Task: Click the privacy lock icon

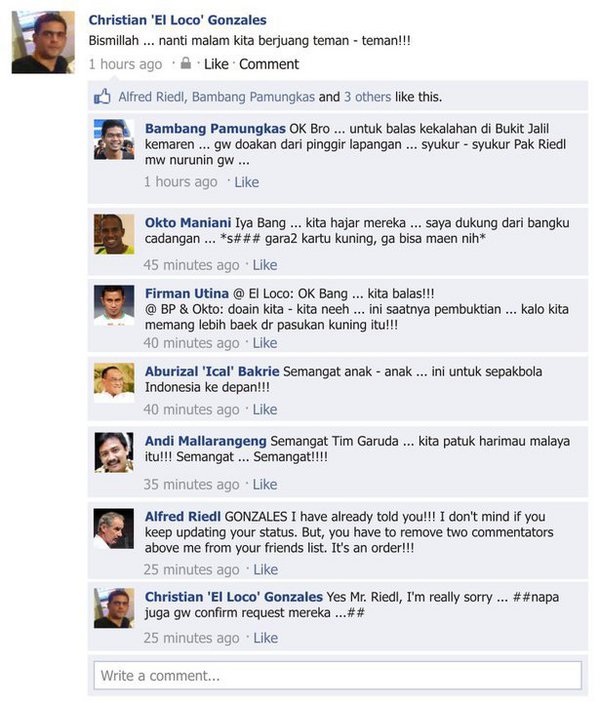Action: pyautogui.click(x=185, y=63)
